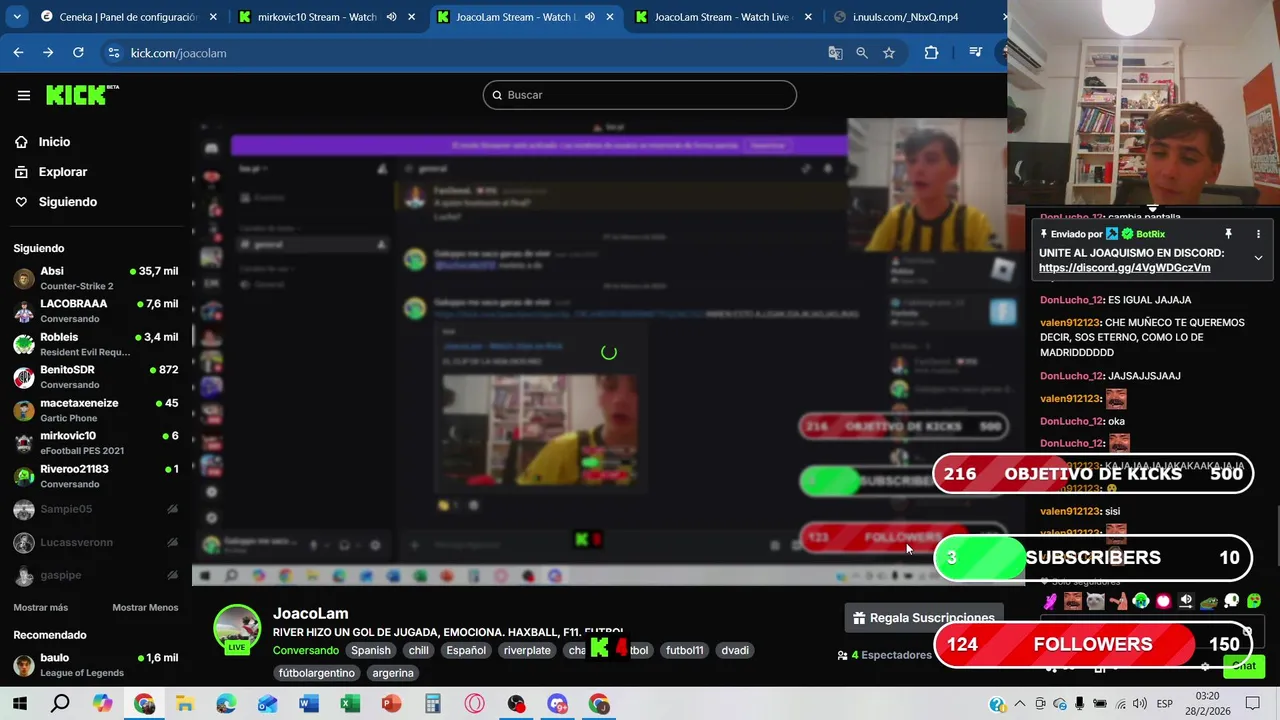
Task: Click the browser back arrow
Action: pyautogui.click(x=18, y=53)
